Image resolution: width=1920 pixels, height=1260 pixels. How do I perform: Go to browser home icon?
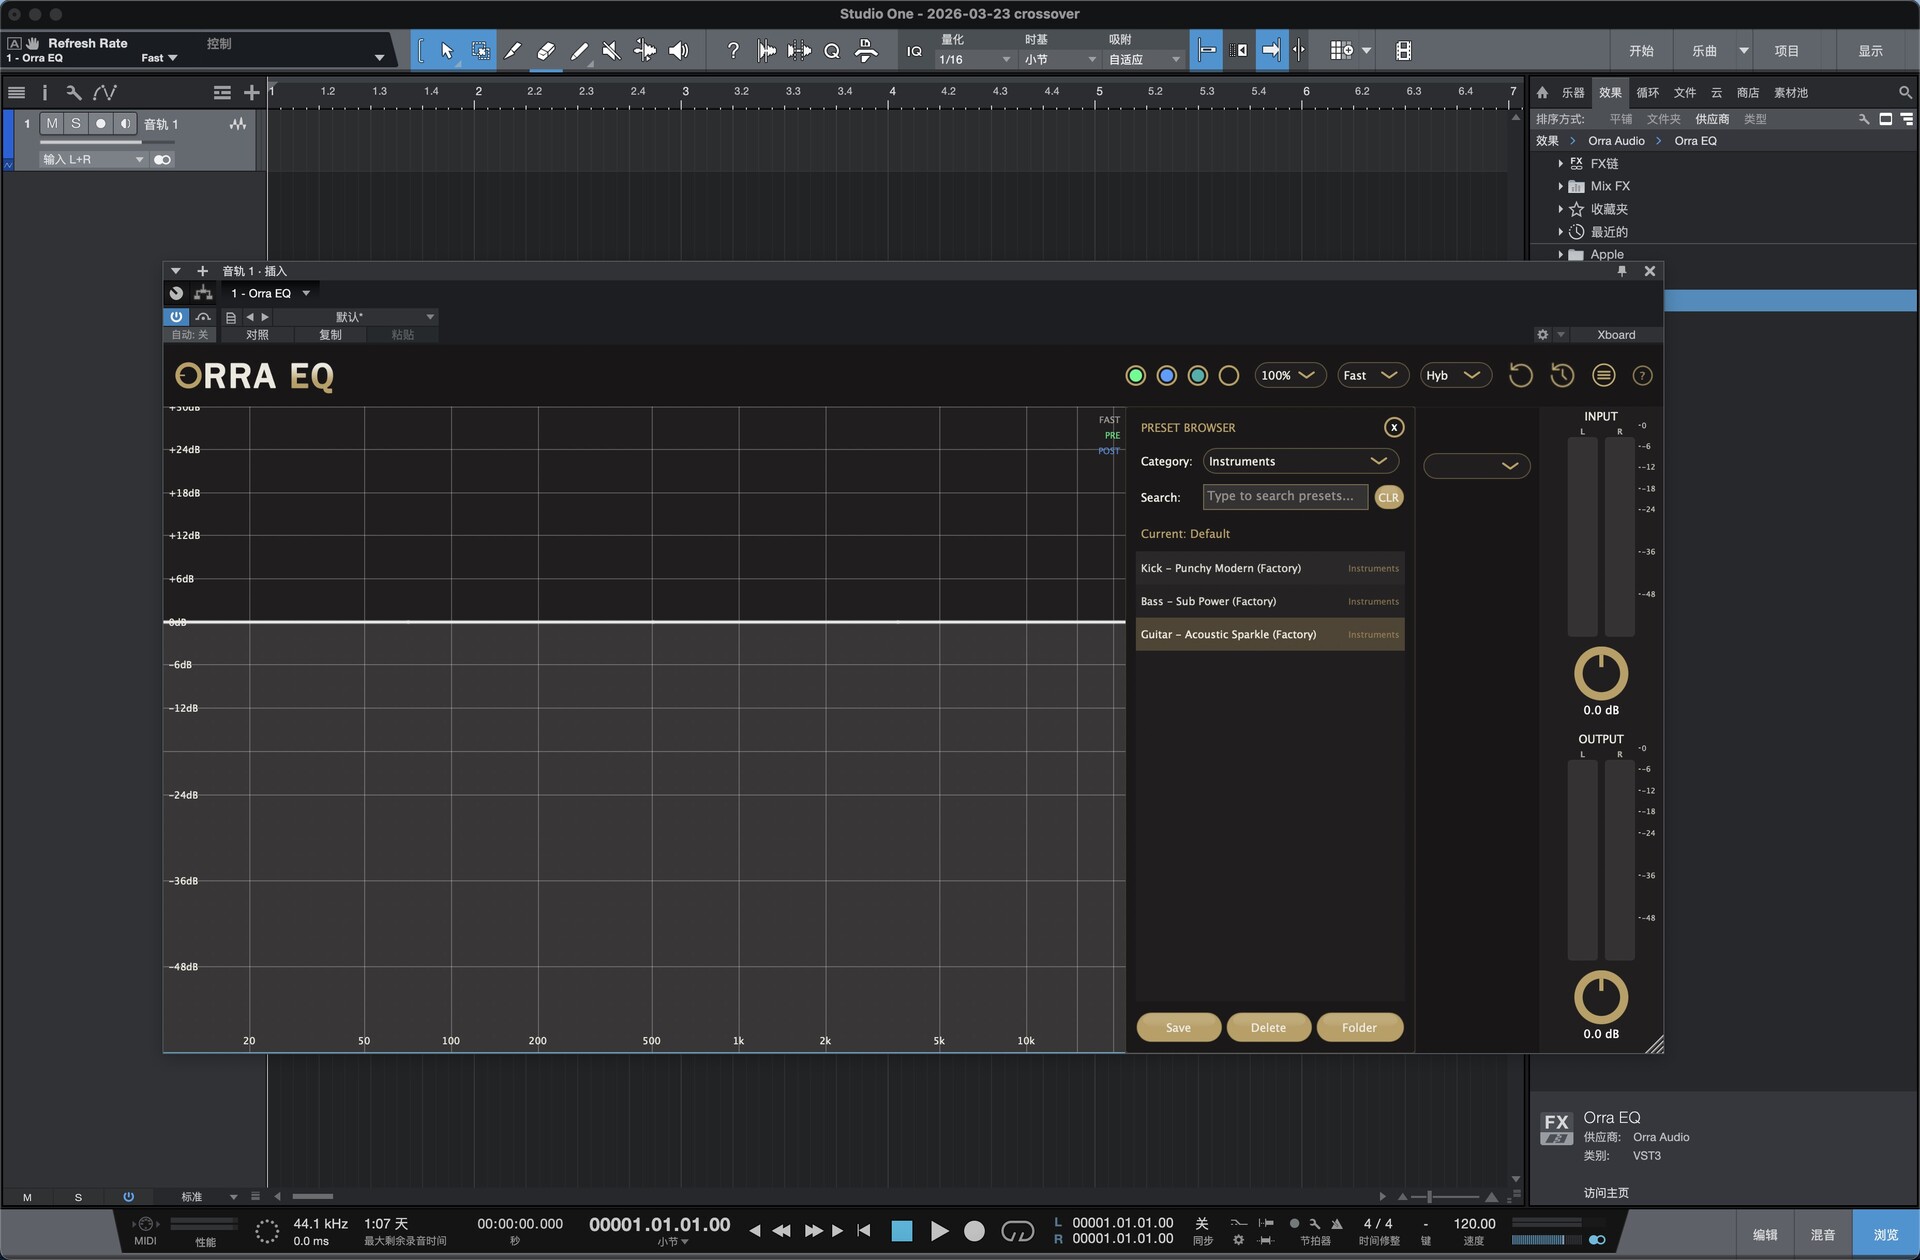point(1542,92)
